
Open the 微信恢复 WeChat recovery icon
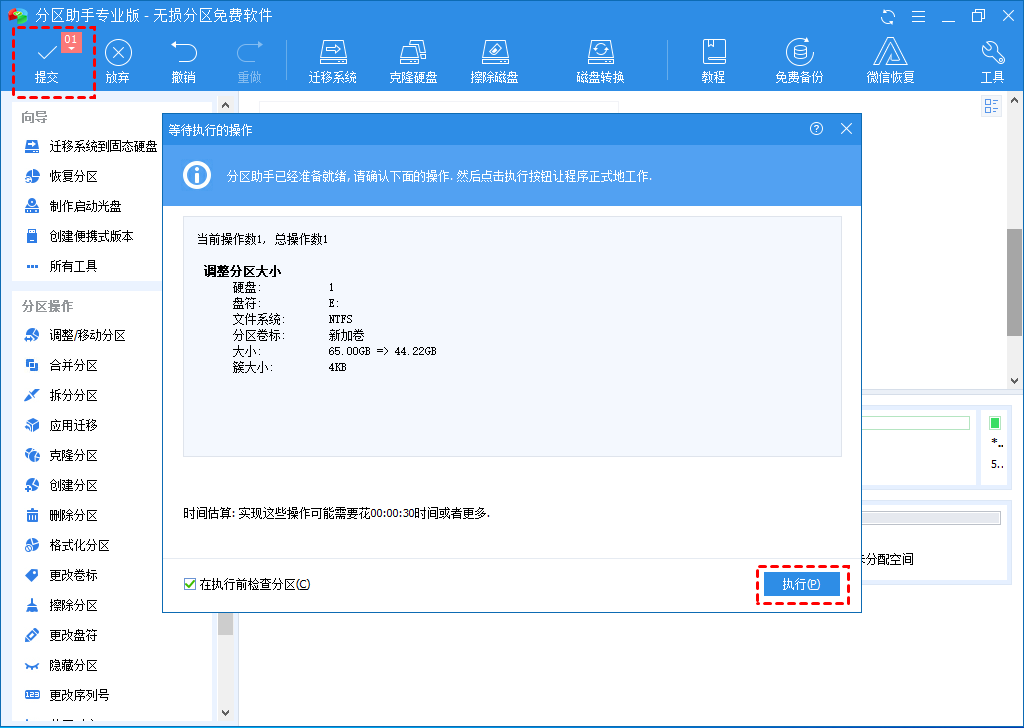point(890,62)
